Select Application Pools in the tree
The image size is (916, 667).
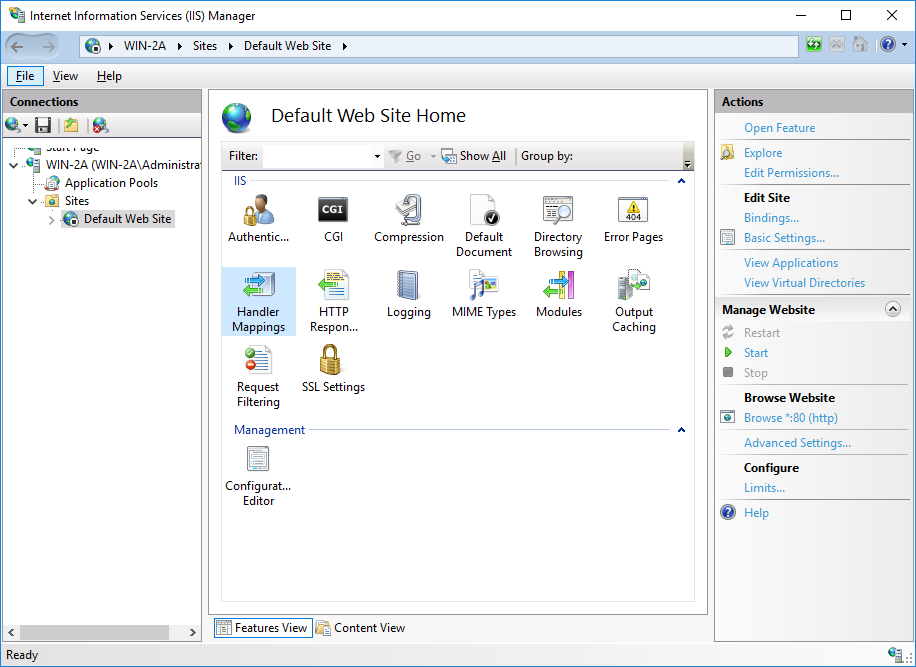click(x=111, y=183)
